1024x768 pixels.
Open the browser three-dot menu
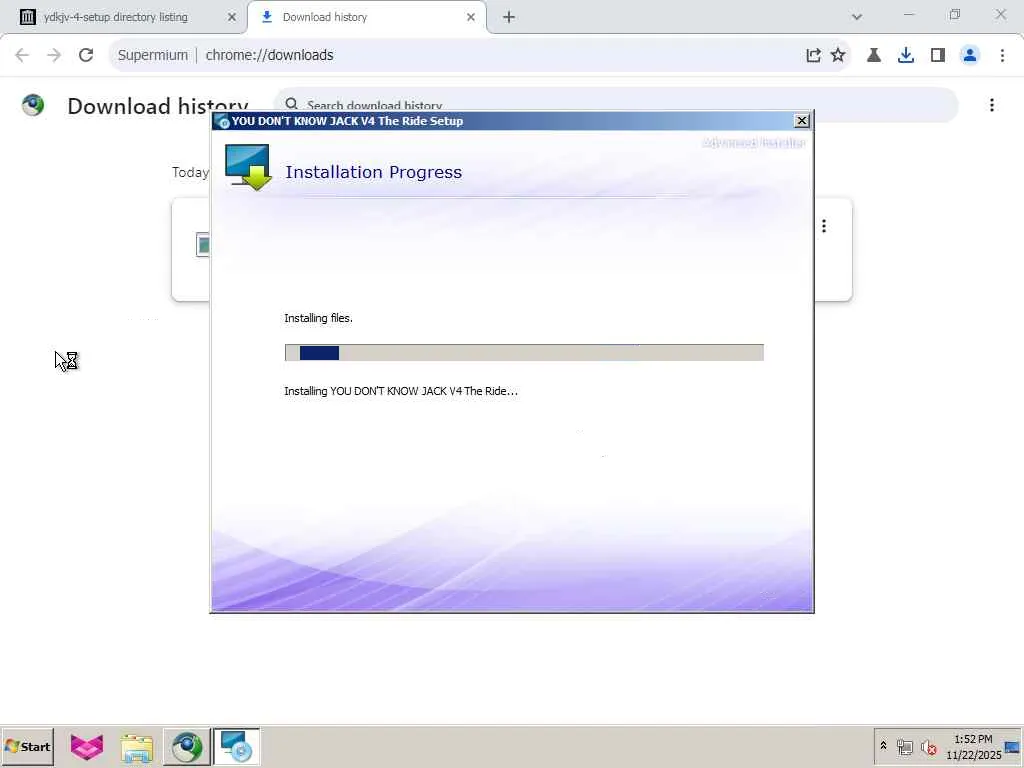pos(1002,55)
